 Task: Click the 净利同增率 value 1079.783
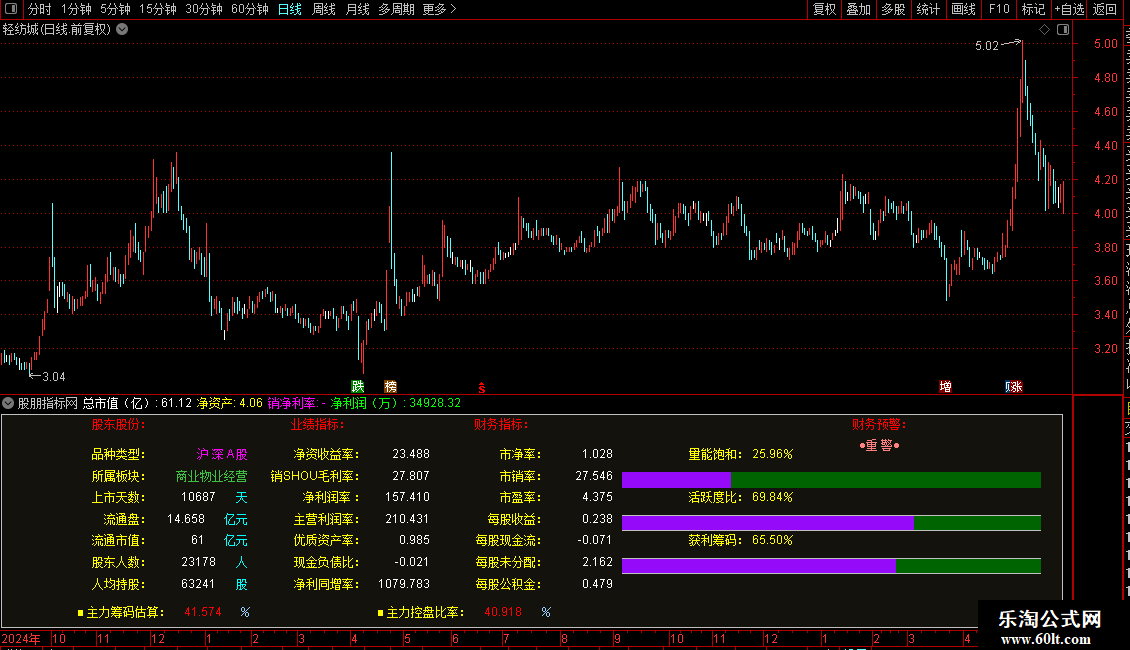(x=404, y=584)
